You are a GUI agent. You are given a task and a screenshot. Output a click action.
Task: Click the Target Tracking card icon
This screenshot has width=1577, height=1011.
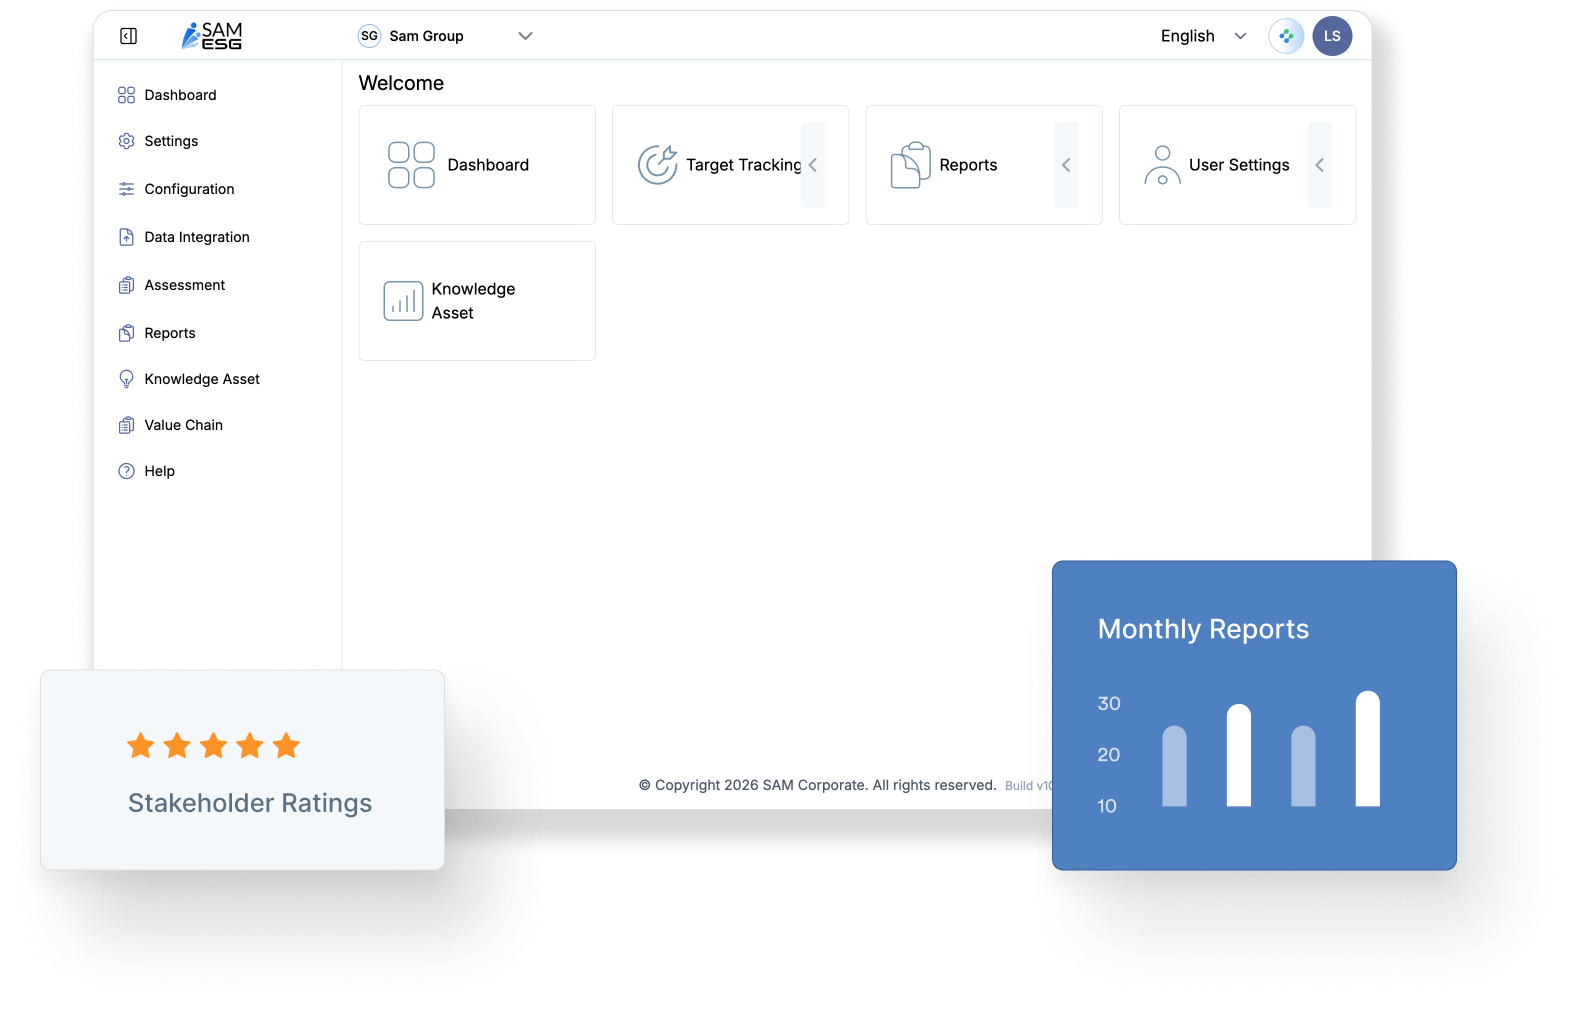click(x=657, y=165)
